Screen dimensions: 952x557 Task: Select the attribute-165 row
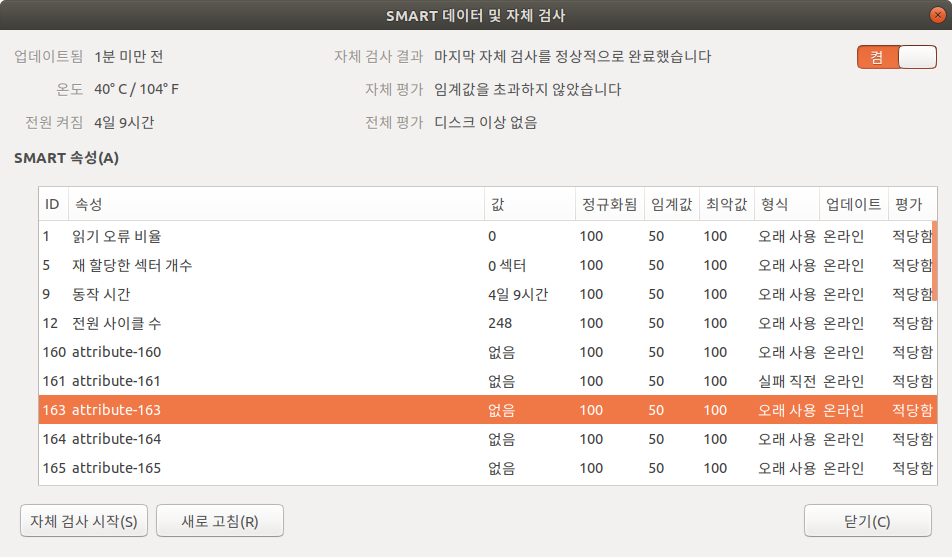click(x=488, y=468)
